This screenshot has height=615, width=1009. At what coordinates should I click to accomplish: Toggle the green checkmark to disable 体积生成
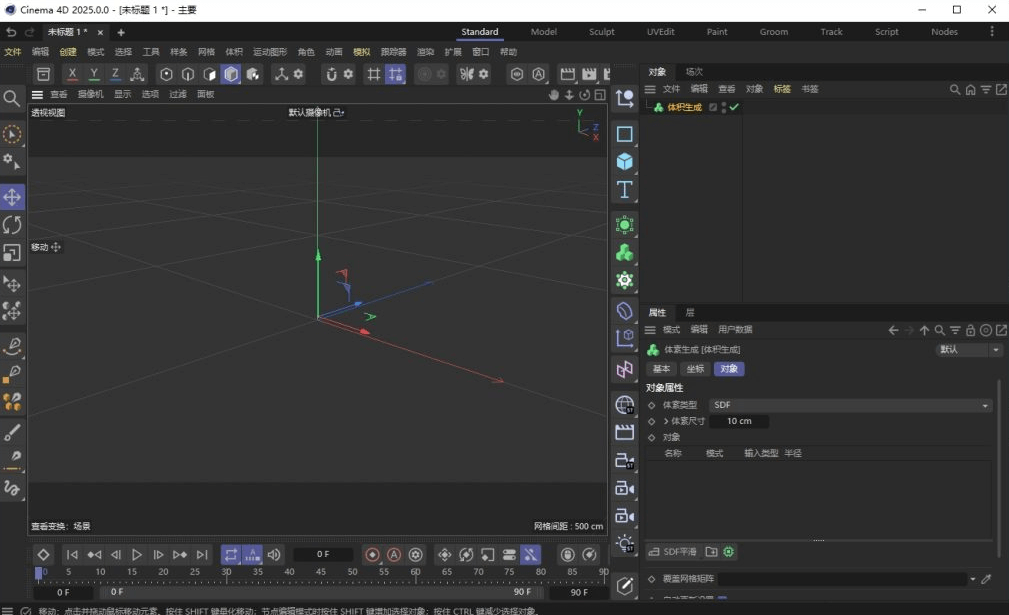(x=734, y=107)
